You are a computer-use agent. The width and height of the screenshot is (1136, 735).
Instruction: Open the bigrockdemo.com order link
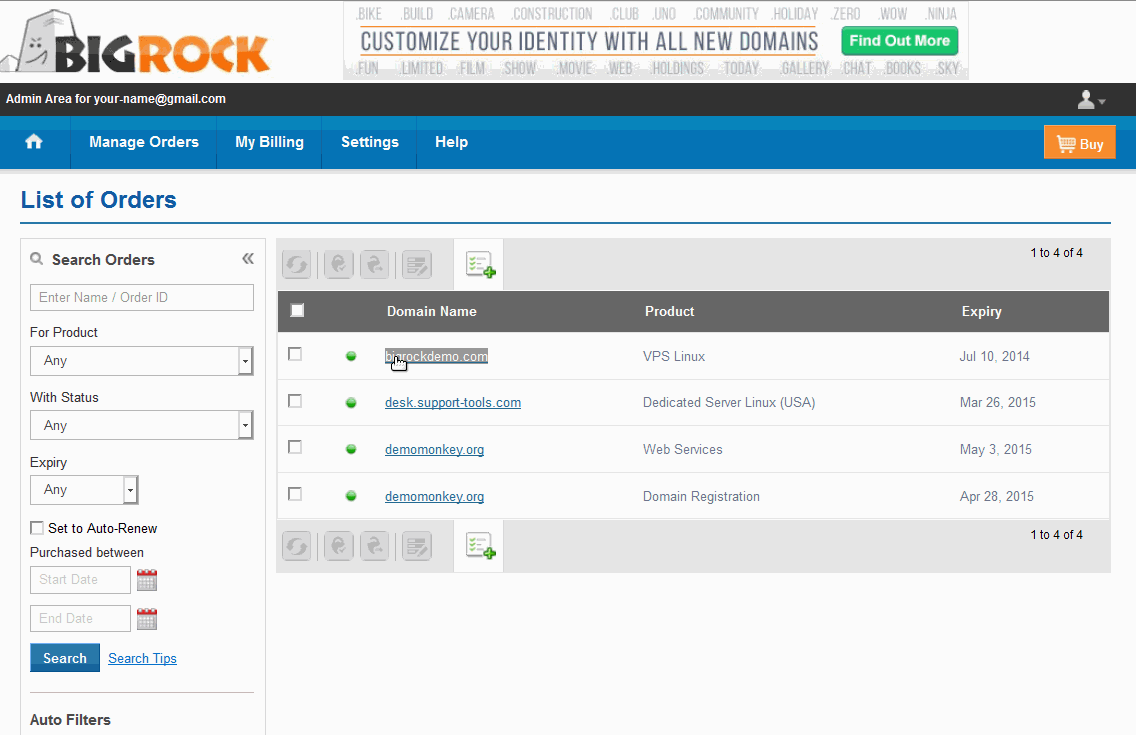[x=436, y=356]
